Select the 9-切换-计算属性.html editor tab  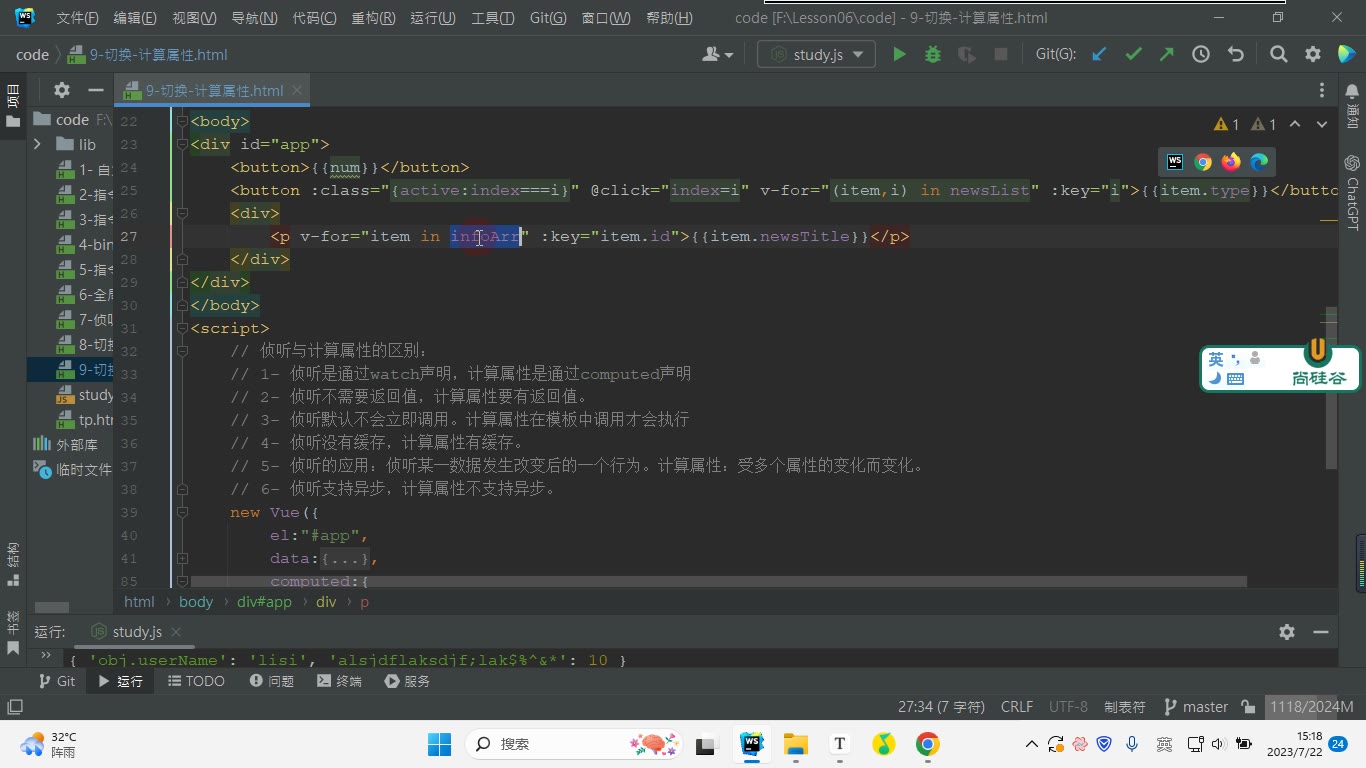click(x=213, y=90)
